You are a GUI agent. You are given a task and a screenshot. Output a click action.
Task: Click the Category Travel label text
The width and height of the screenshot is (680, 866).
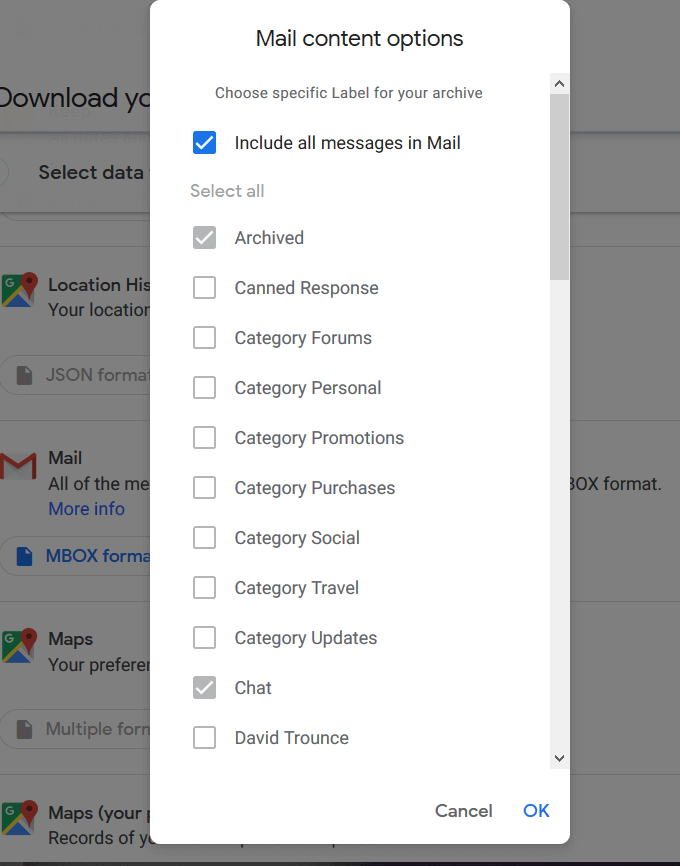click(297, 588)
